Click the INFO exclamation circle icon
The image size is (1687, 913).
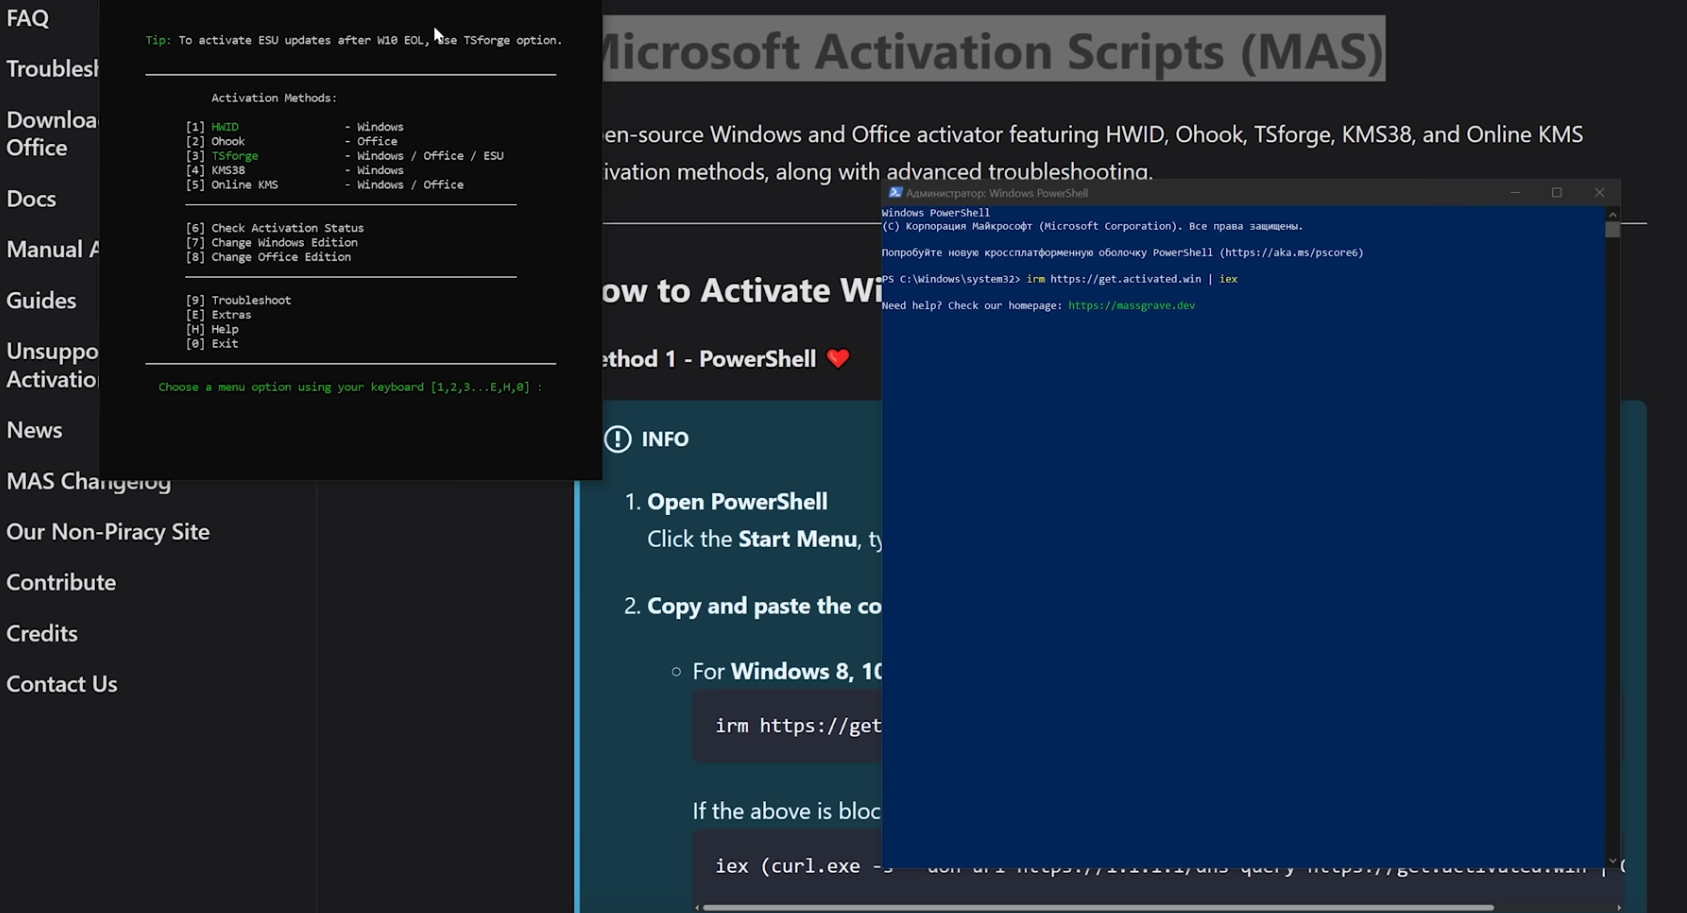[618, 439]
